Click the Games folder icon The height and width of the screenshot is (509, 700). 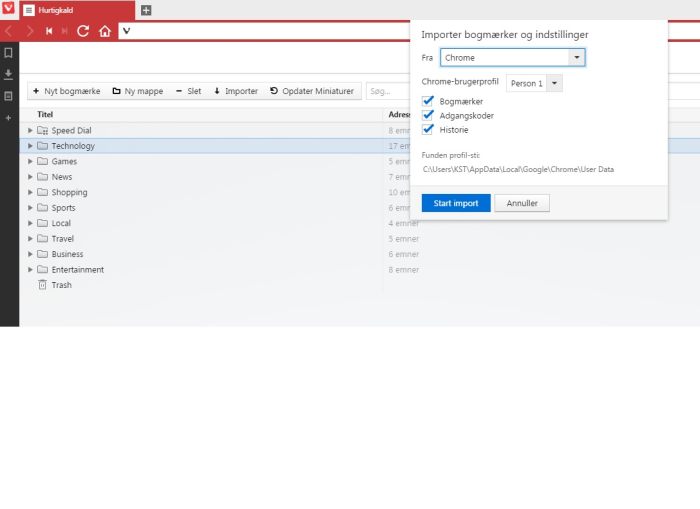click(x=42, y=161)
